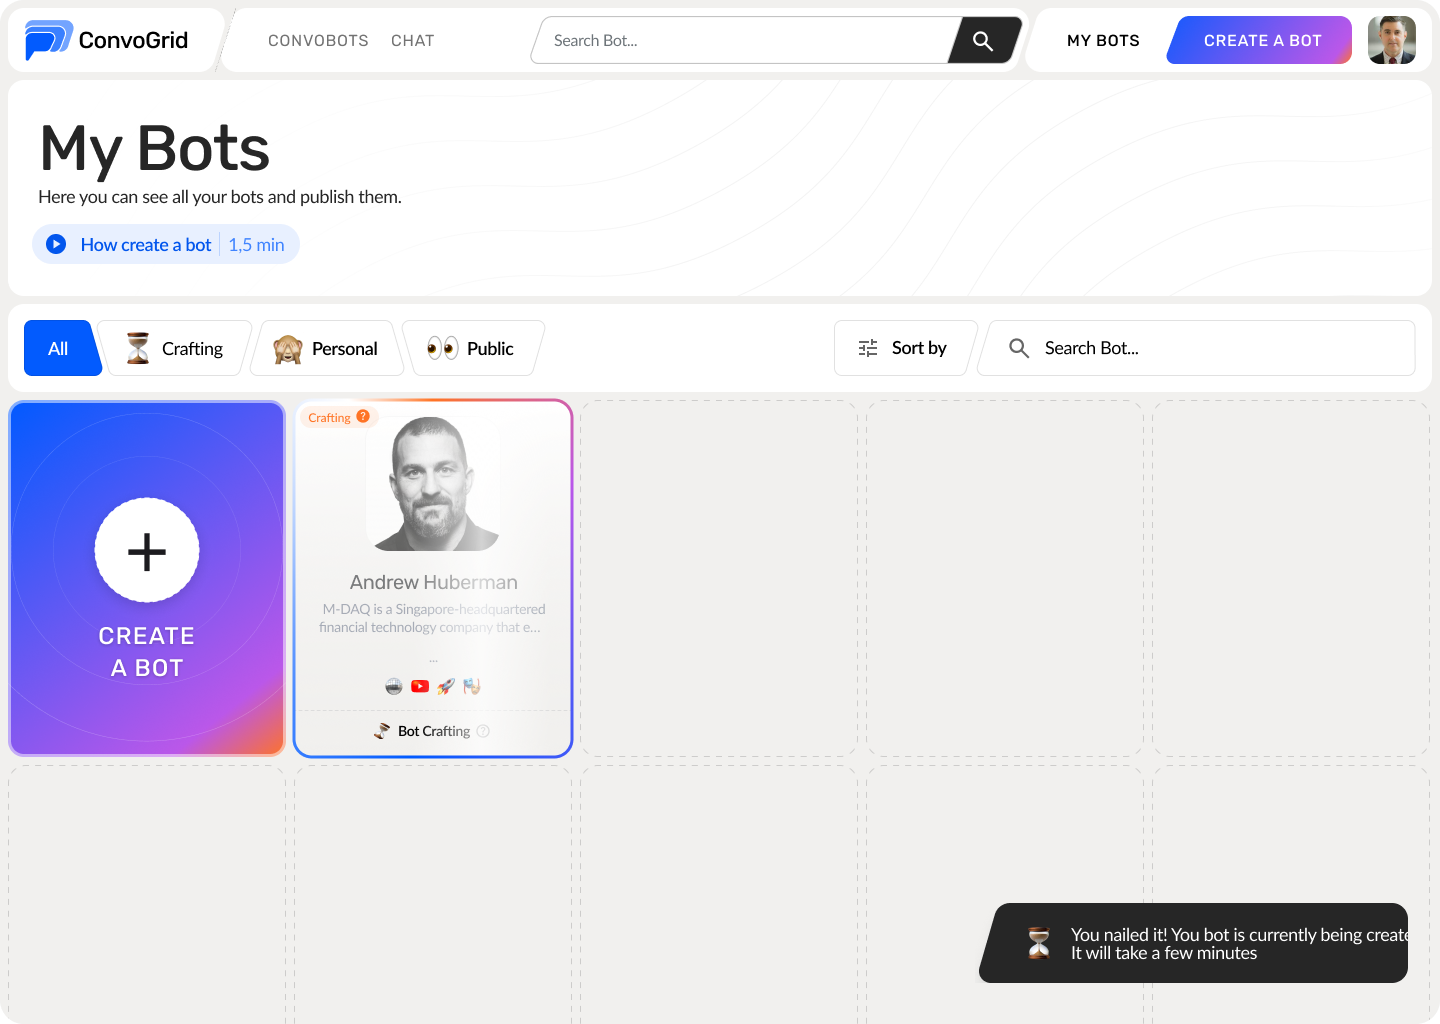Open the Sort by dropdown

905,348
